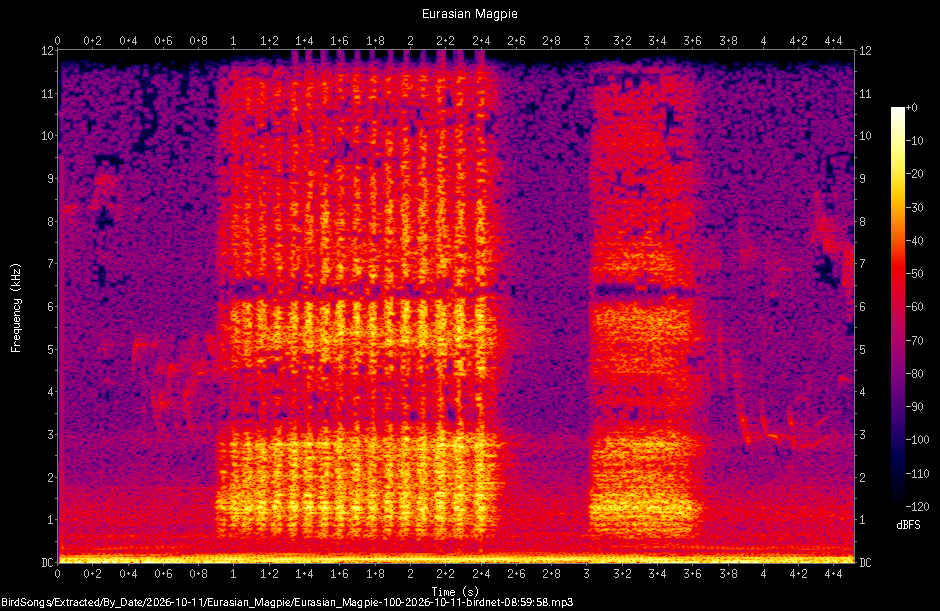Click the '2·4' tick on the bottom time axis

(481, 574)
